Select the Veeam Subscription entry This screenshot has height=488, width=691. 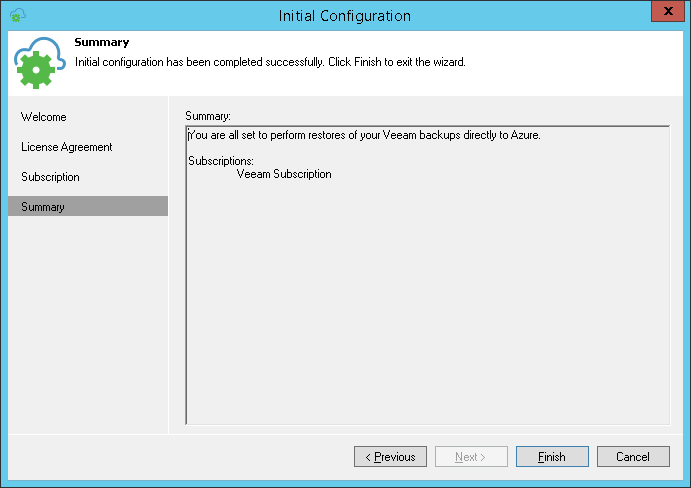(284, 174)
